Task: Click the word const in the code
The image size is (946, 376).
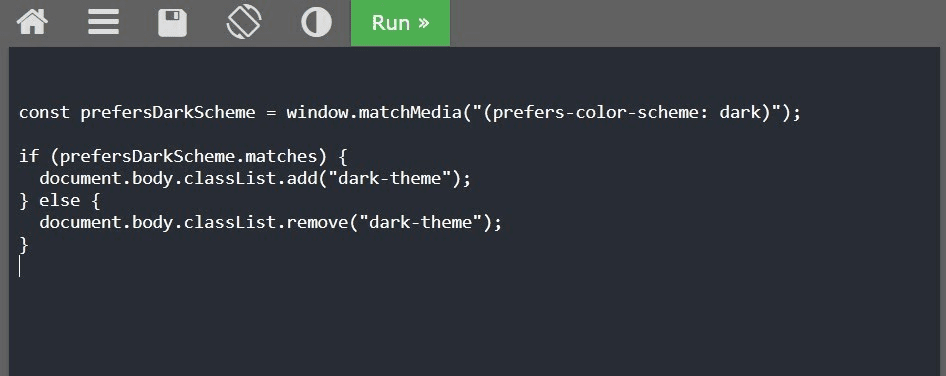Action: click(44, 112)
